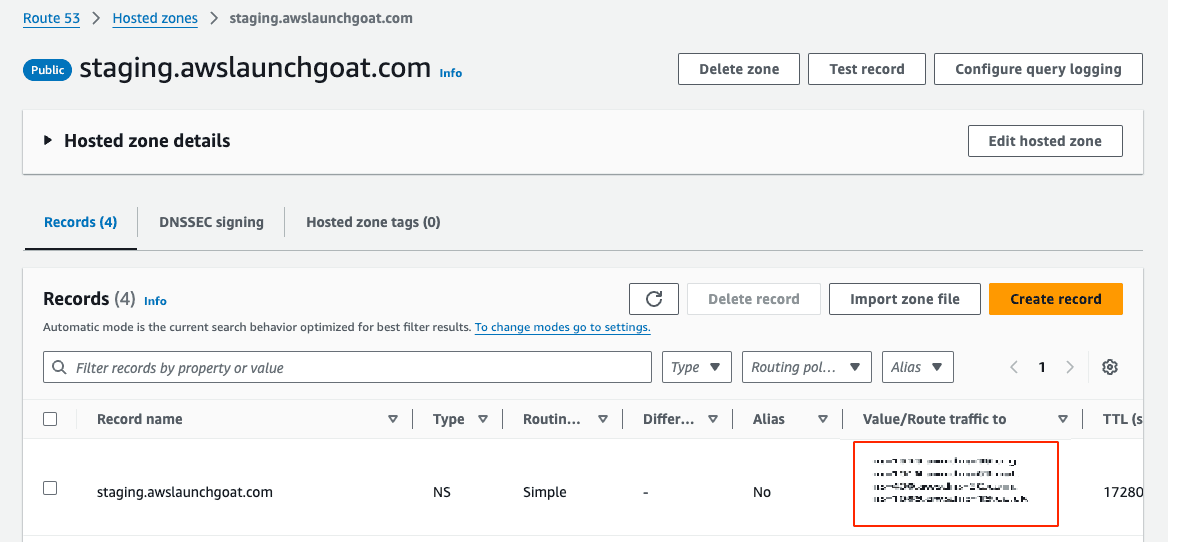This screenshot has height=552, width=1179.
Task: Click the Edit hosted zone button
Action: click(x=1044, y=141)
